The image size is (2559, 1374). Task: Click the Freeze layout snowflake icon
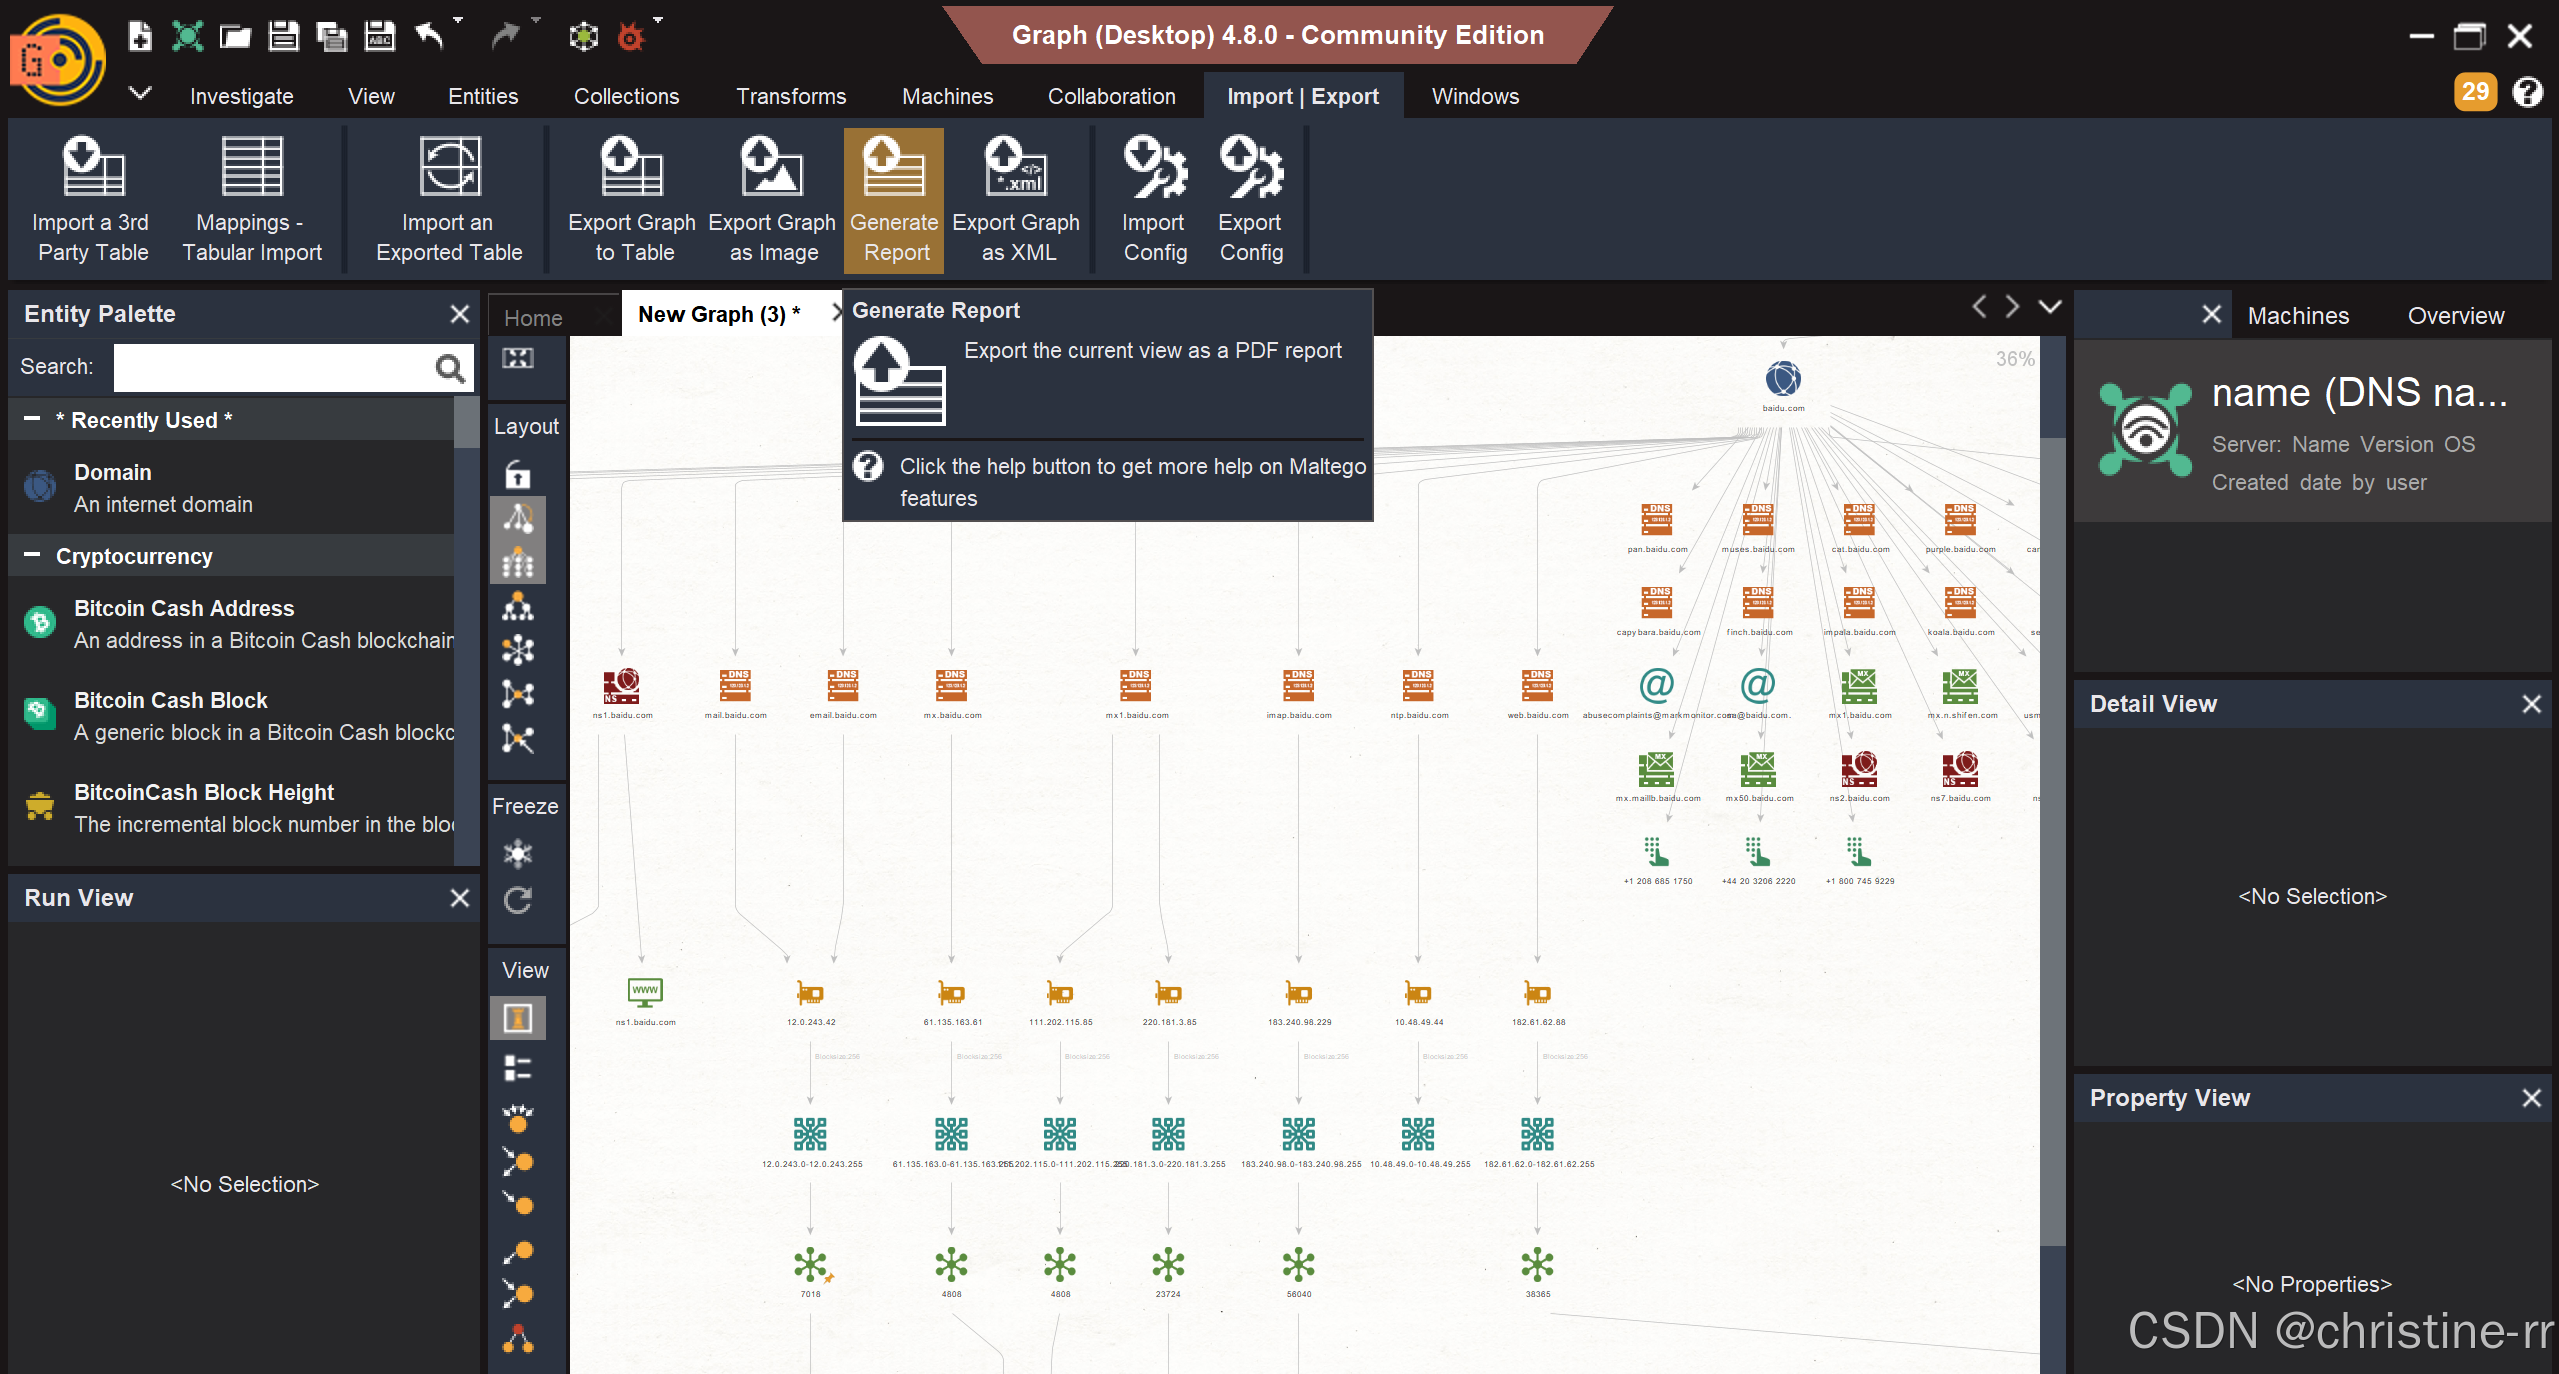point(517,853)
